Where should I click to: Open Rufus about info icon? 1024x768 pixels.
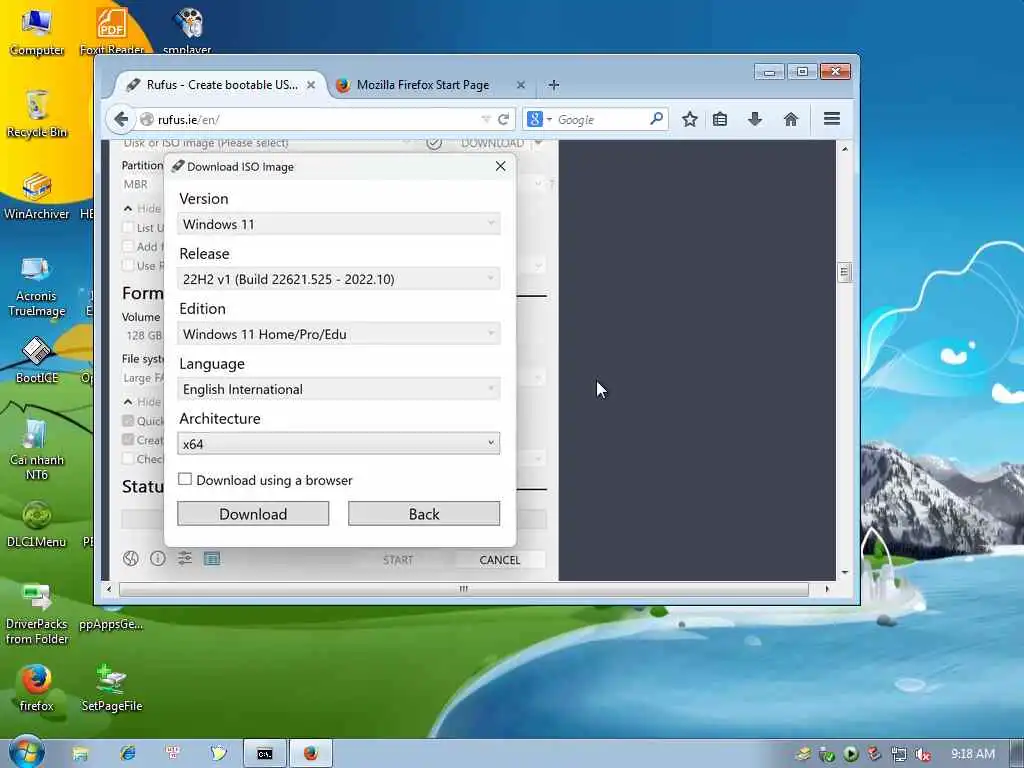pyautogui.click(x=158, y=558)
